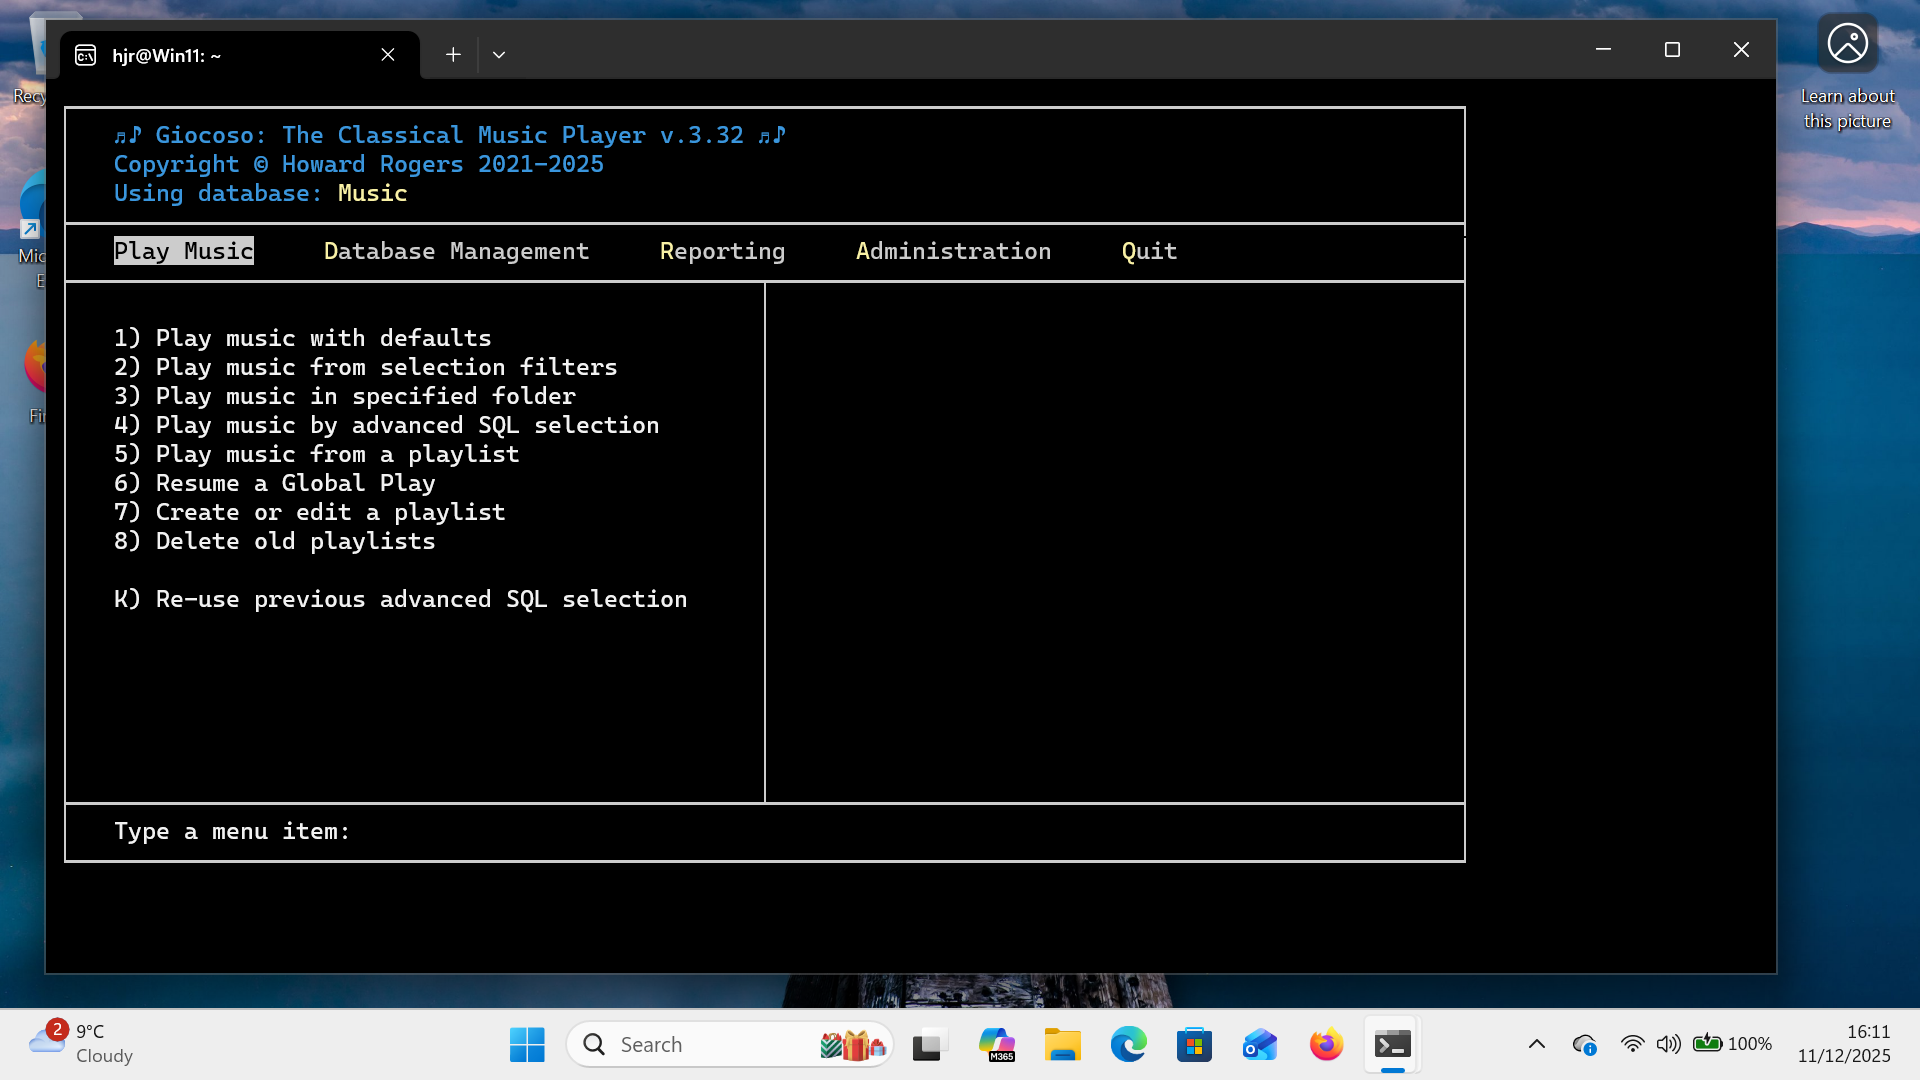1920x1080 pixels.
Task: Open the Database Management menu
Action: (x=456, y=251)
